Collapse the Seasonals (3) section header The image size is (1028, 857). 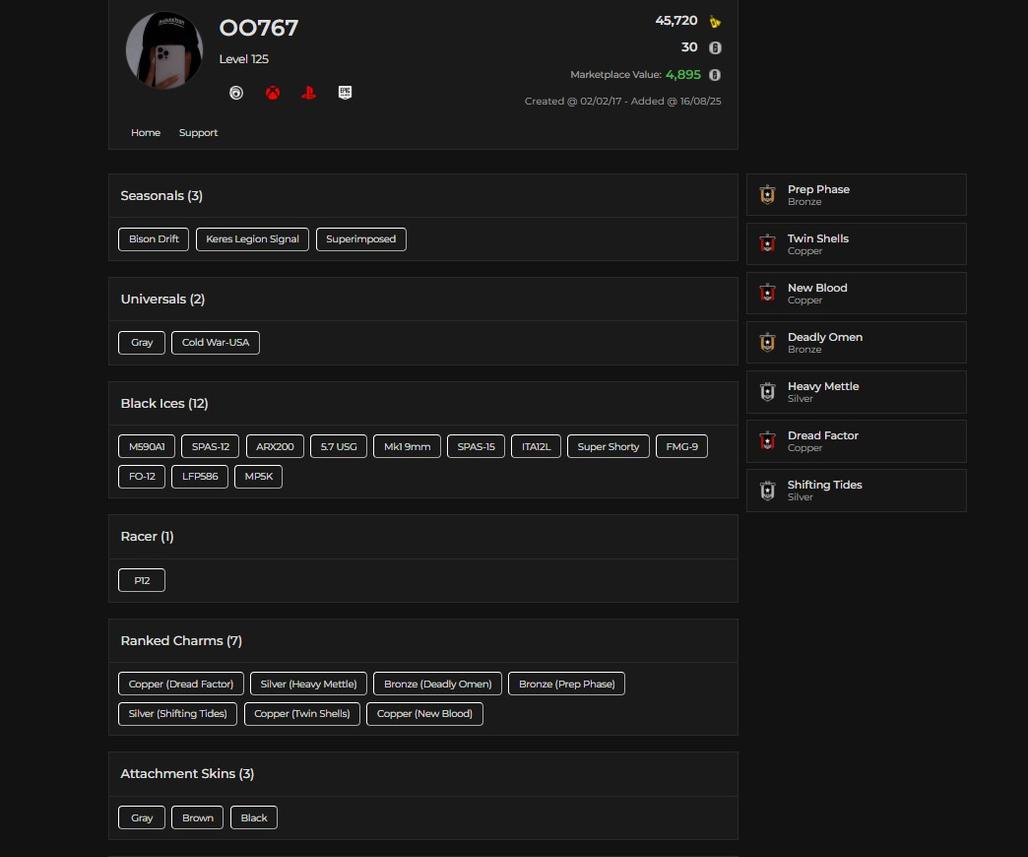(x=162, y=196)
